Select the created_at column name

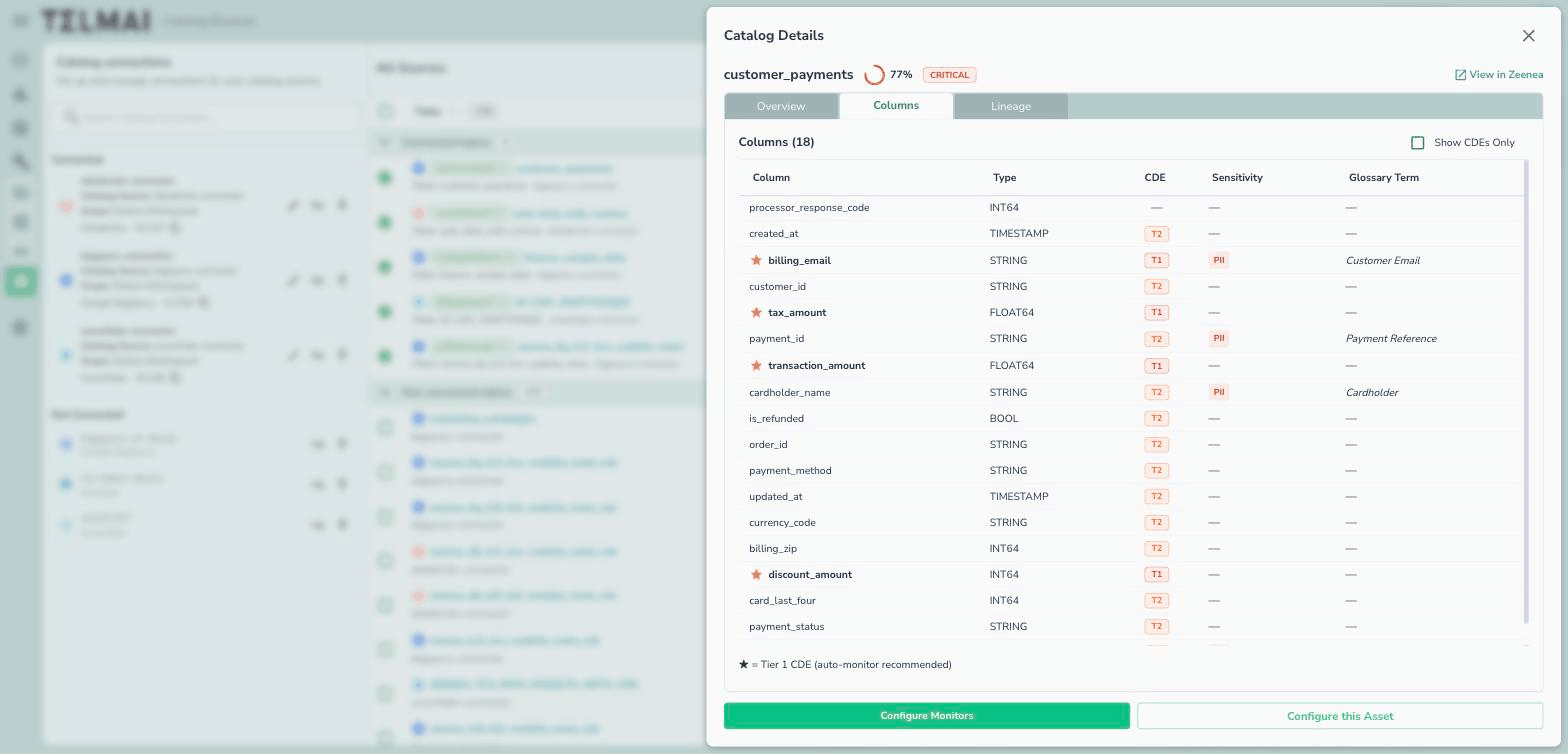(773, 234)
